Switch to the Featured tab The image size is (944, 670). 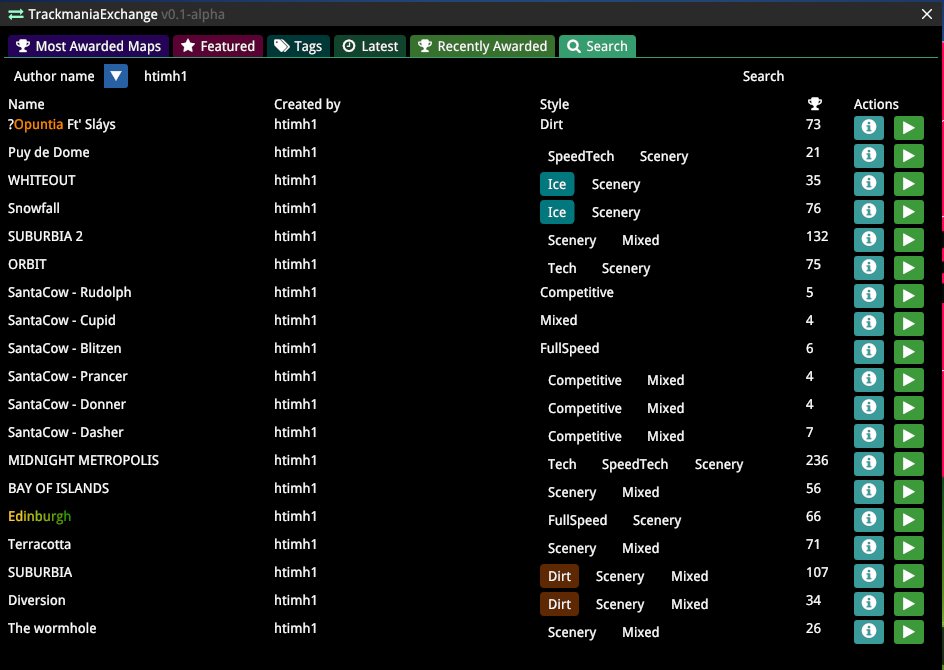coord(218,46)
